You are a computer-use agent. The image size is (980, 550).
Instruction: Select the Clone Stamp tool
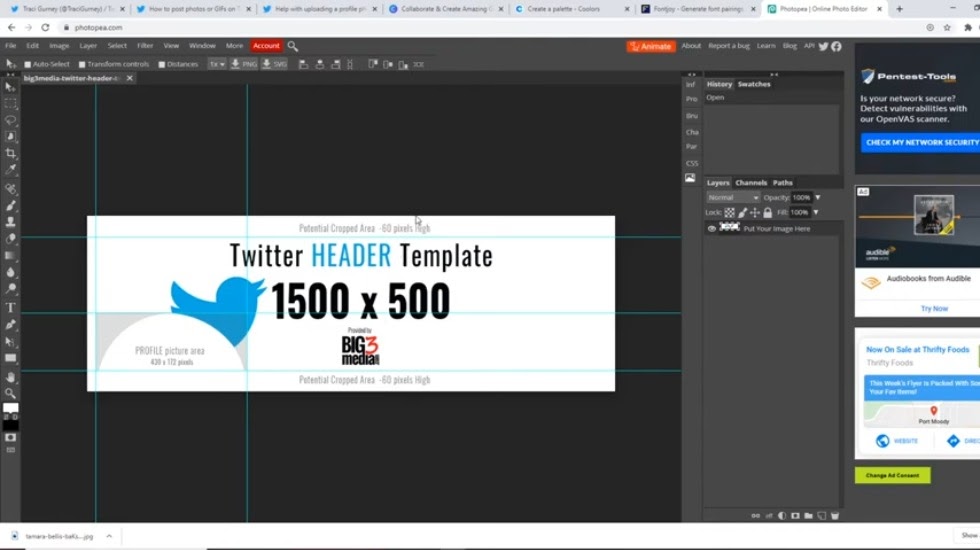pos(10,222)
